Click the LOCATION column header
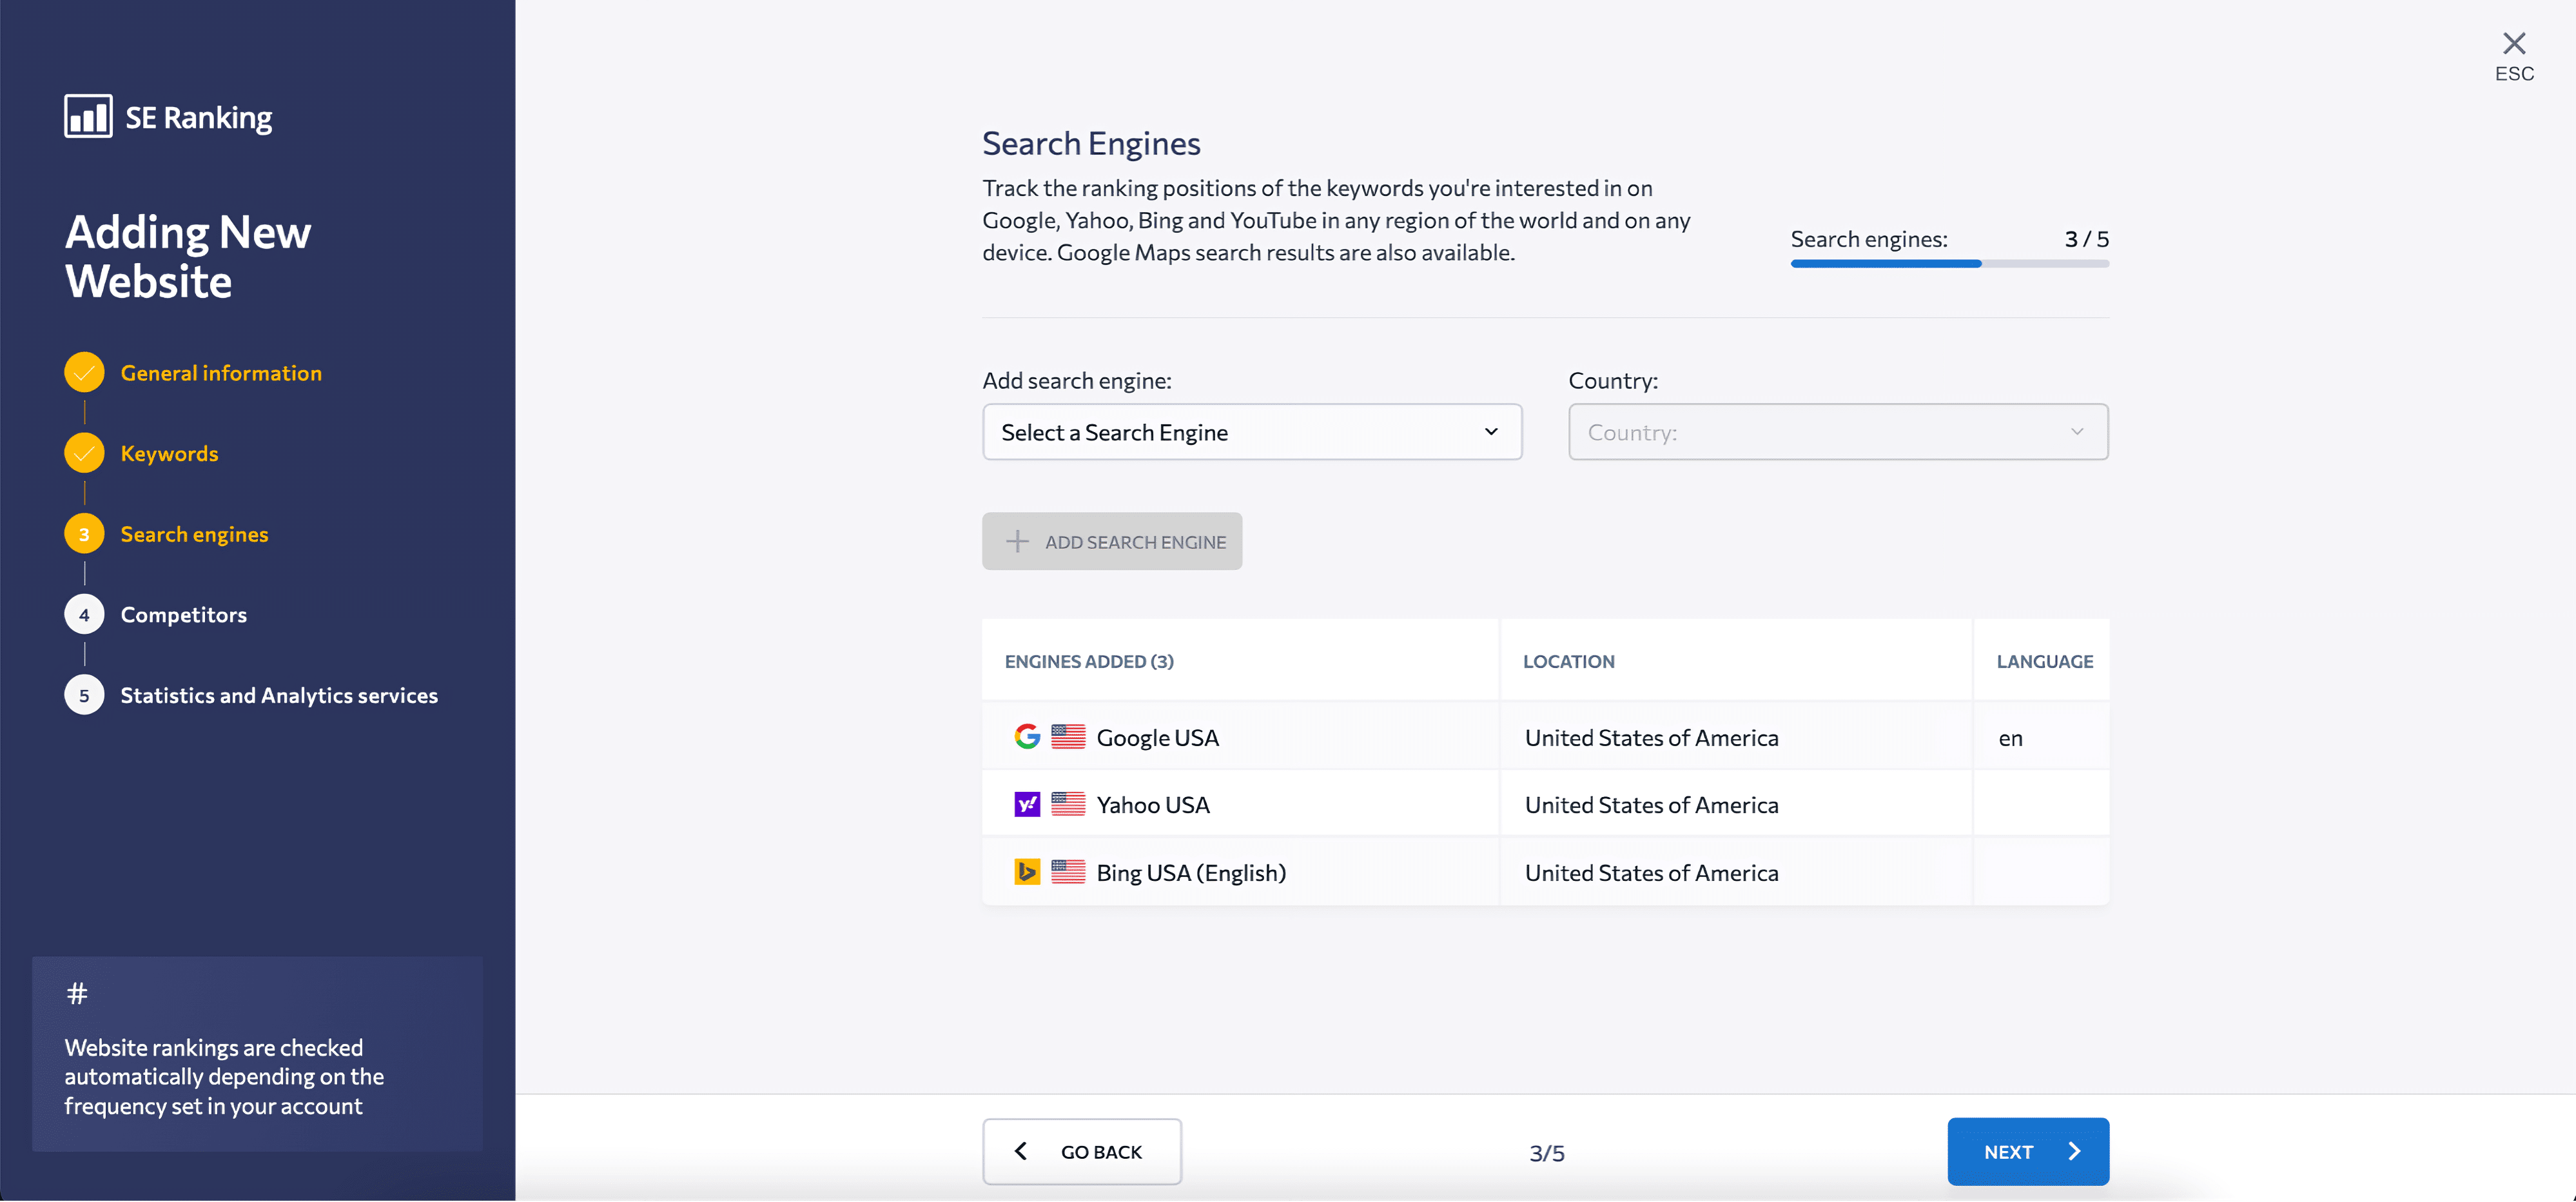Viewport: 2576px width, 1202px height. pos(1568,662)
